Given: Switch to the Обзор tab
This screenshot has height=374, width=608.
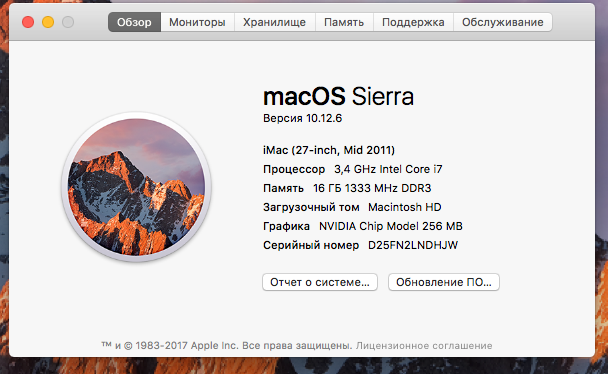Looking at the screenshot, I should 134,22.
